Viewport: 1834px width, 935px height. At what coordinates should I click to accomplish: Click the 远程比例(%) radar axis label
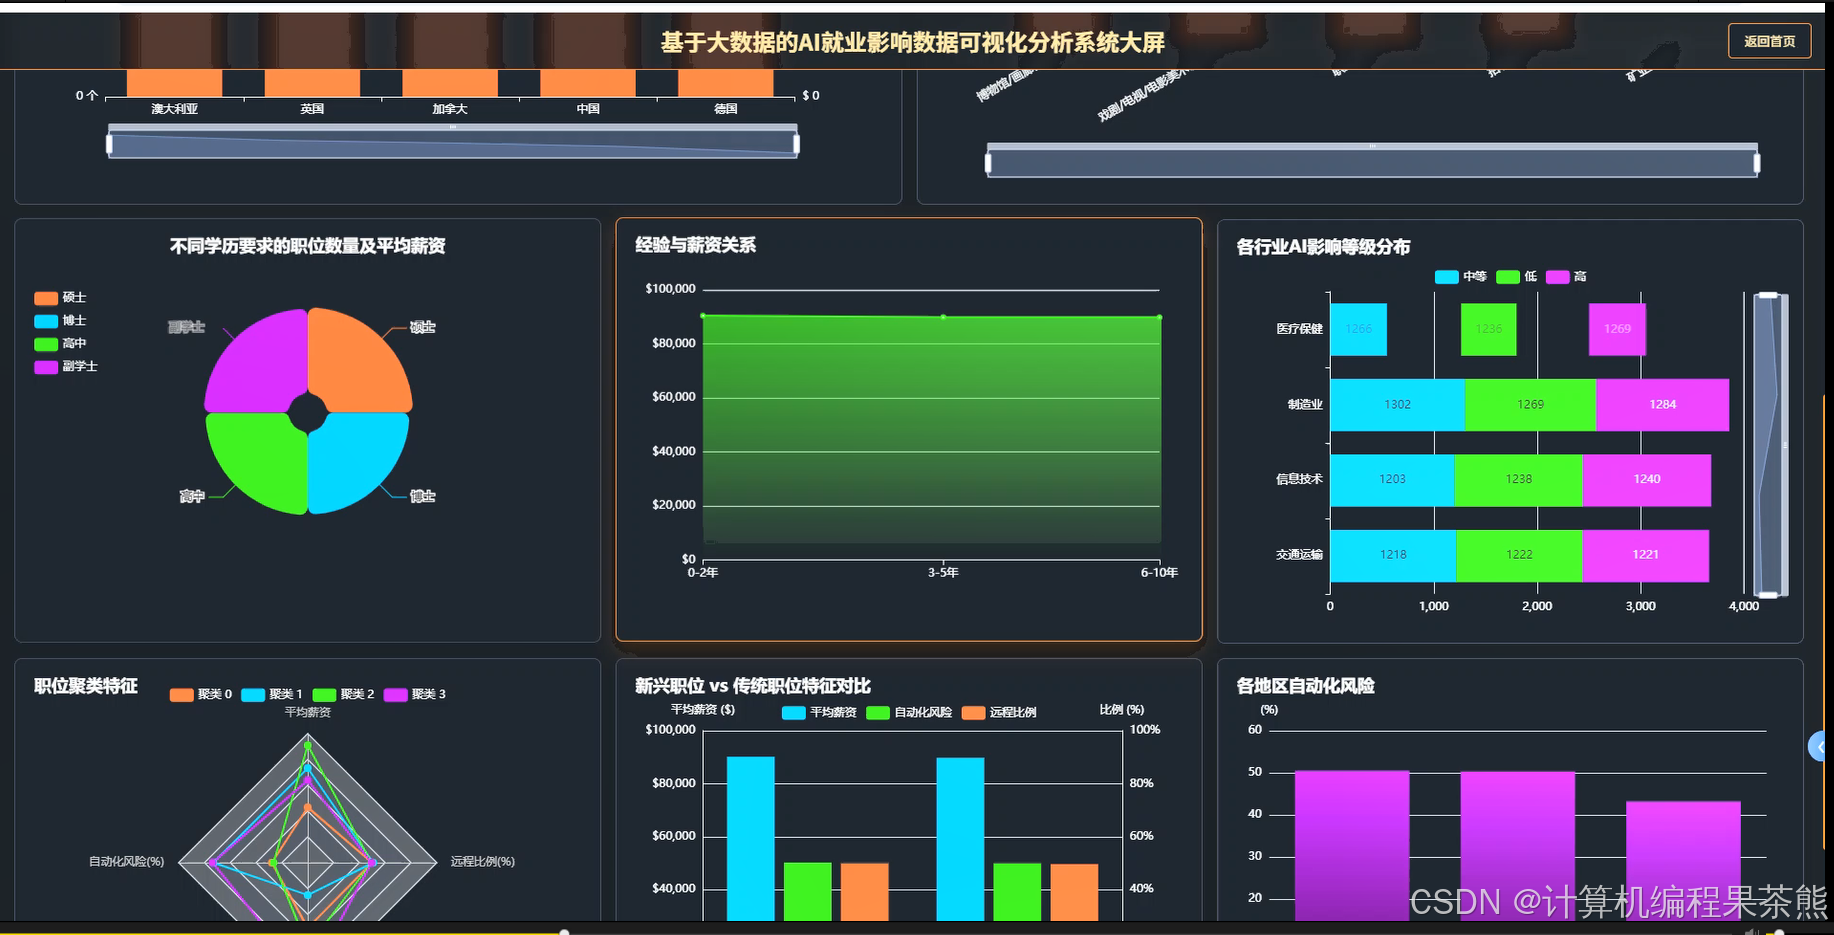point(483,862)
